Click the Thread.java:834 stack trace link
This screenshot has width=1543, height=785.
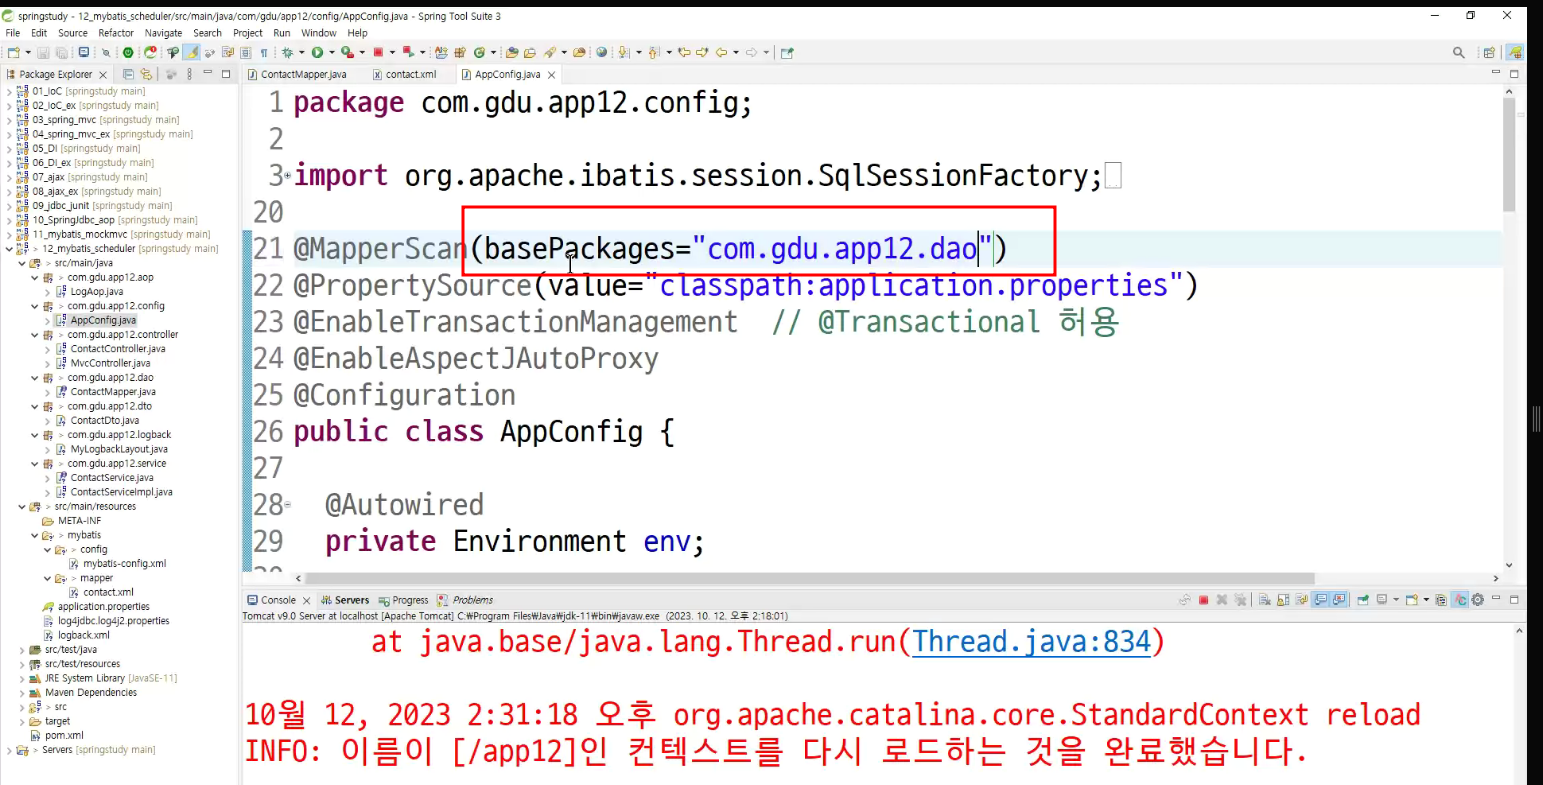(1032, 641)
